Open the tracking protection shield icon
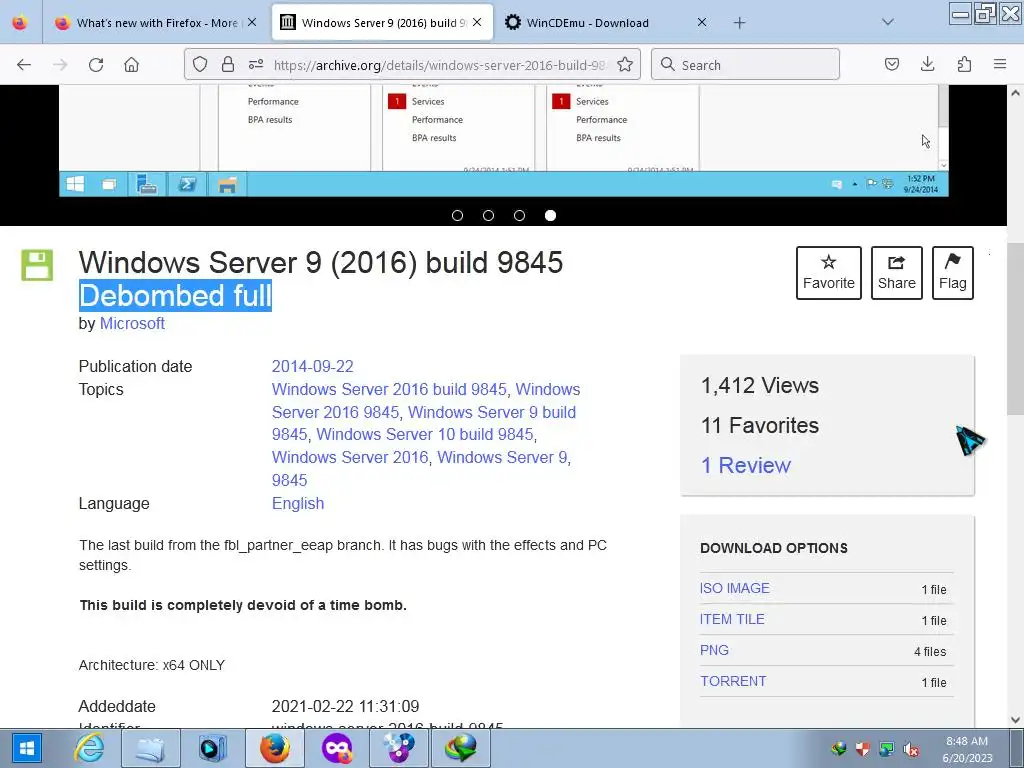1024x768 pixels. tap(200, 64)
